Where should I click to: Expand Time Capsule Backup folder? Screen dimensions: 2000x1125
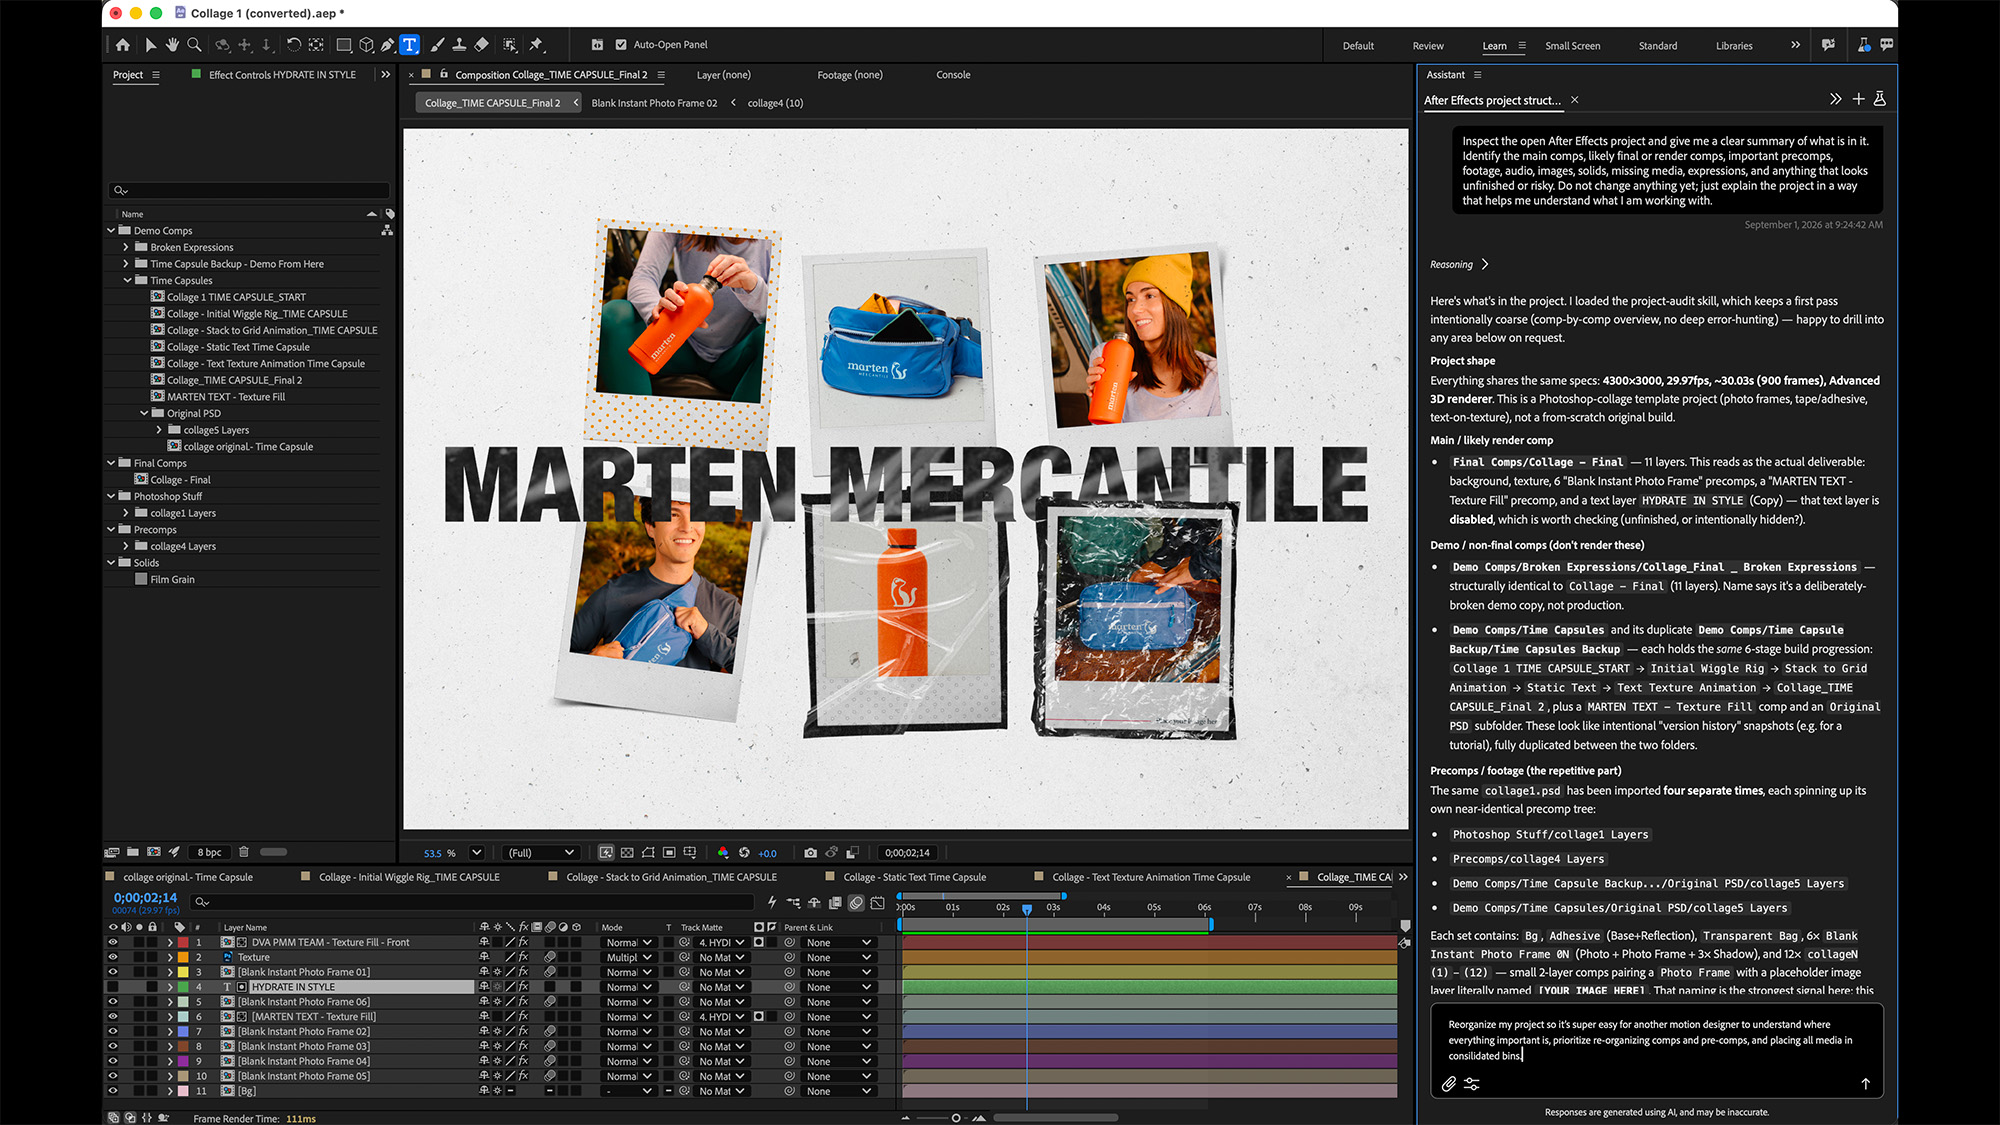(x=126, y=264)
